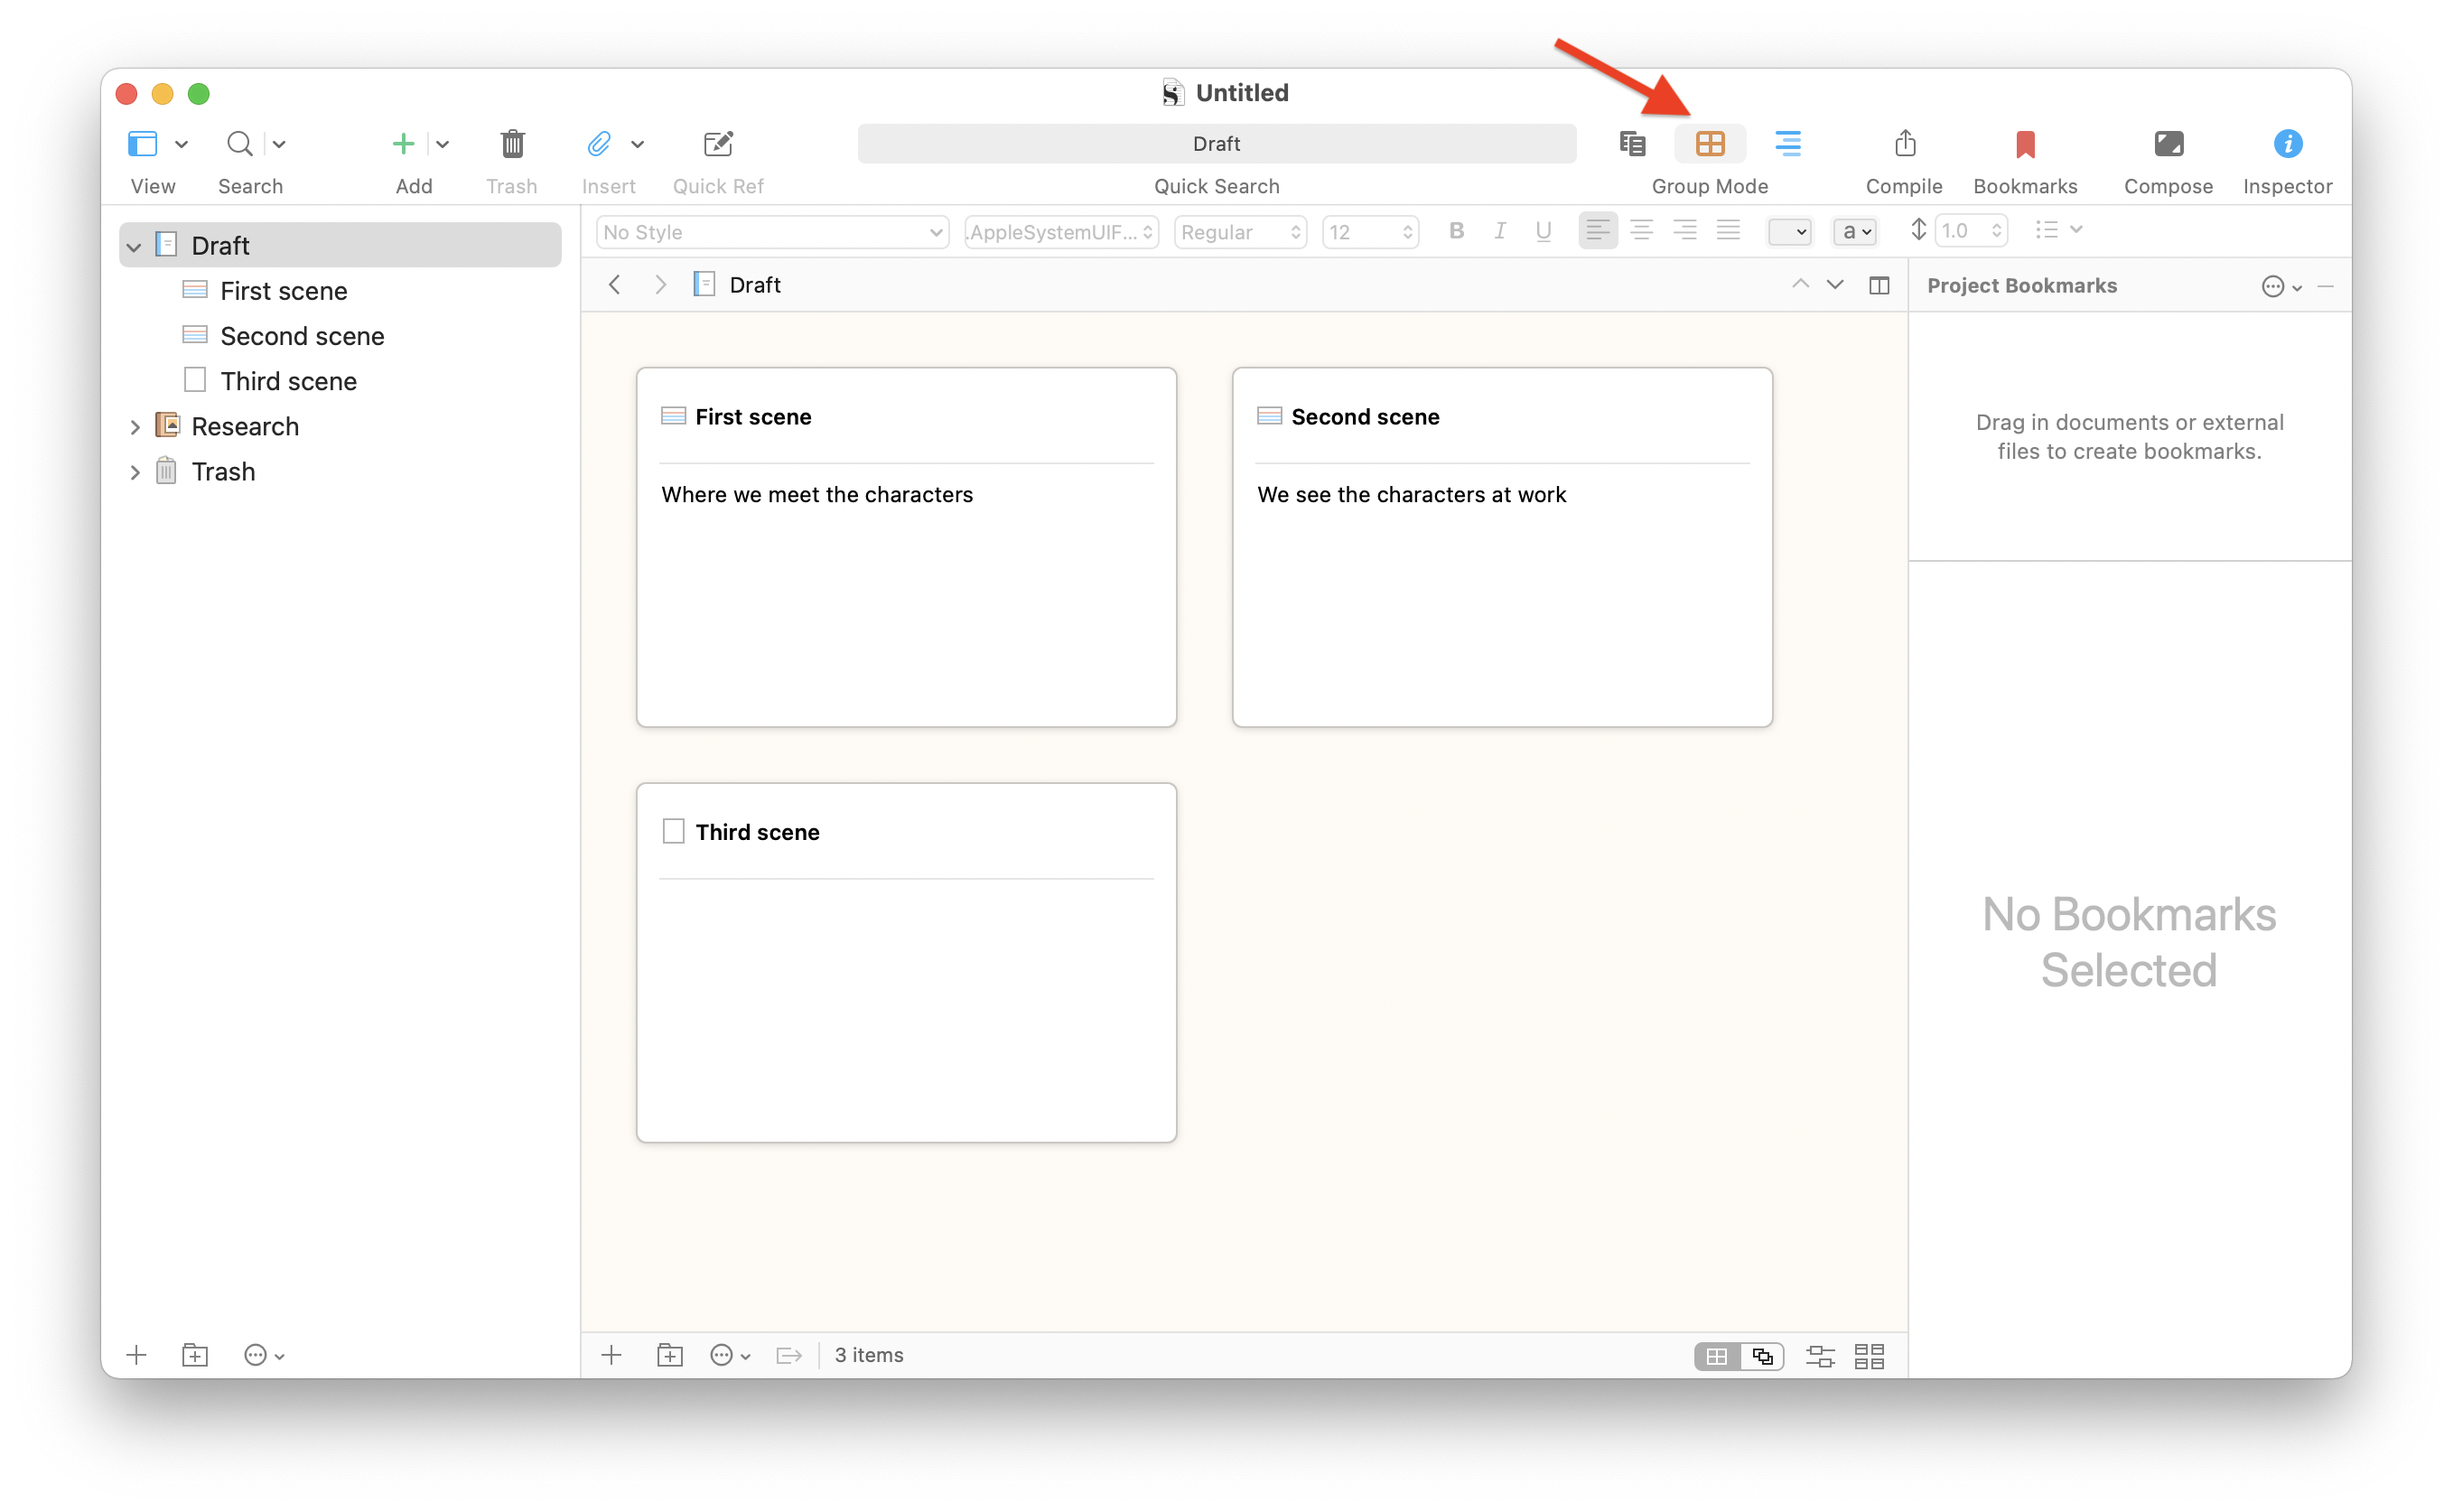
Task: Expand the Research folder in binder
Action: tap(135, 427)
